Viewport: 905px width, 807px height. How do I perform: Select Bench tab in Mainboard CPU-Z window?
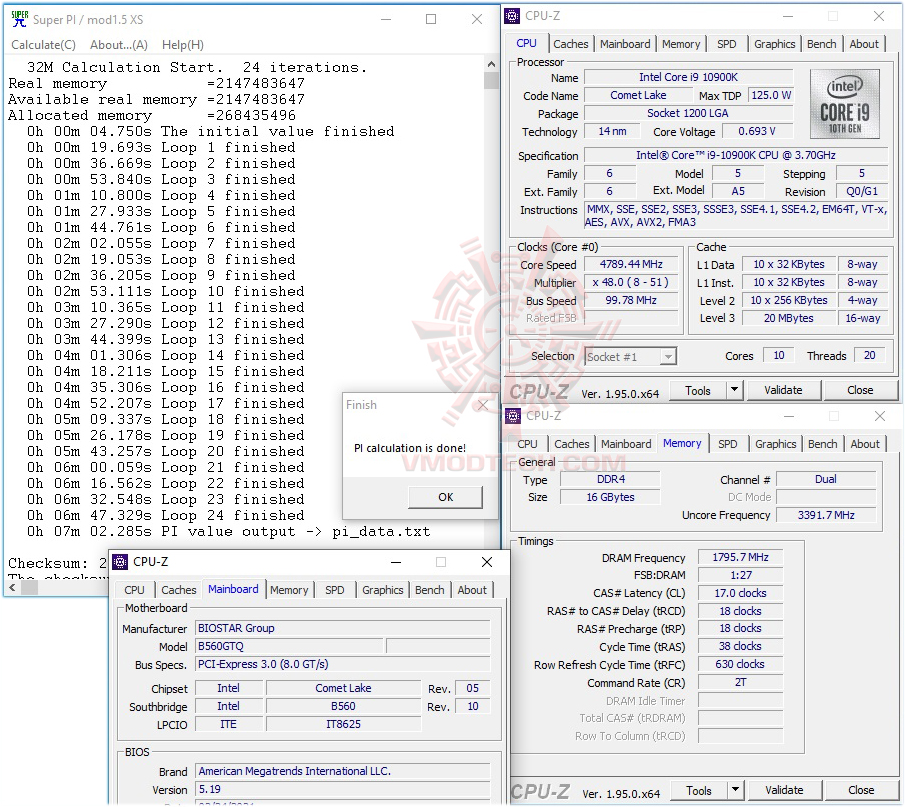[x=429, y=590]
